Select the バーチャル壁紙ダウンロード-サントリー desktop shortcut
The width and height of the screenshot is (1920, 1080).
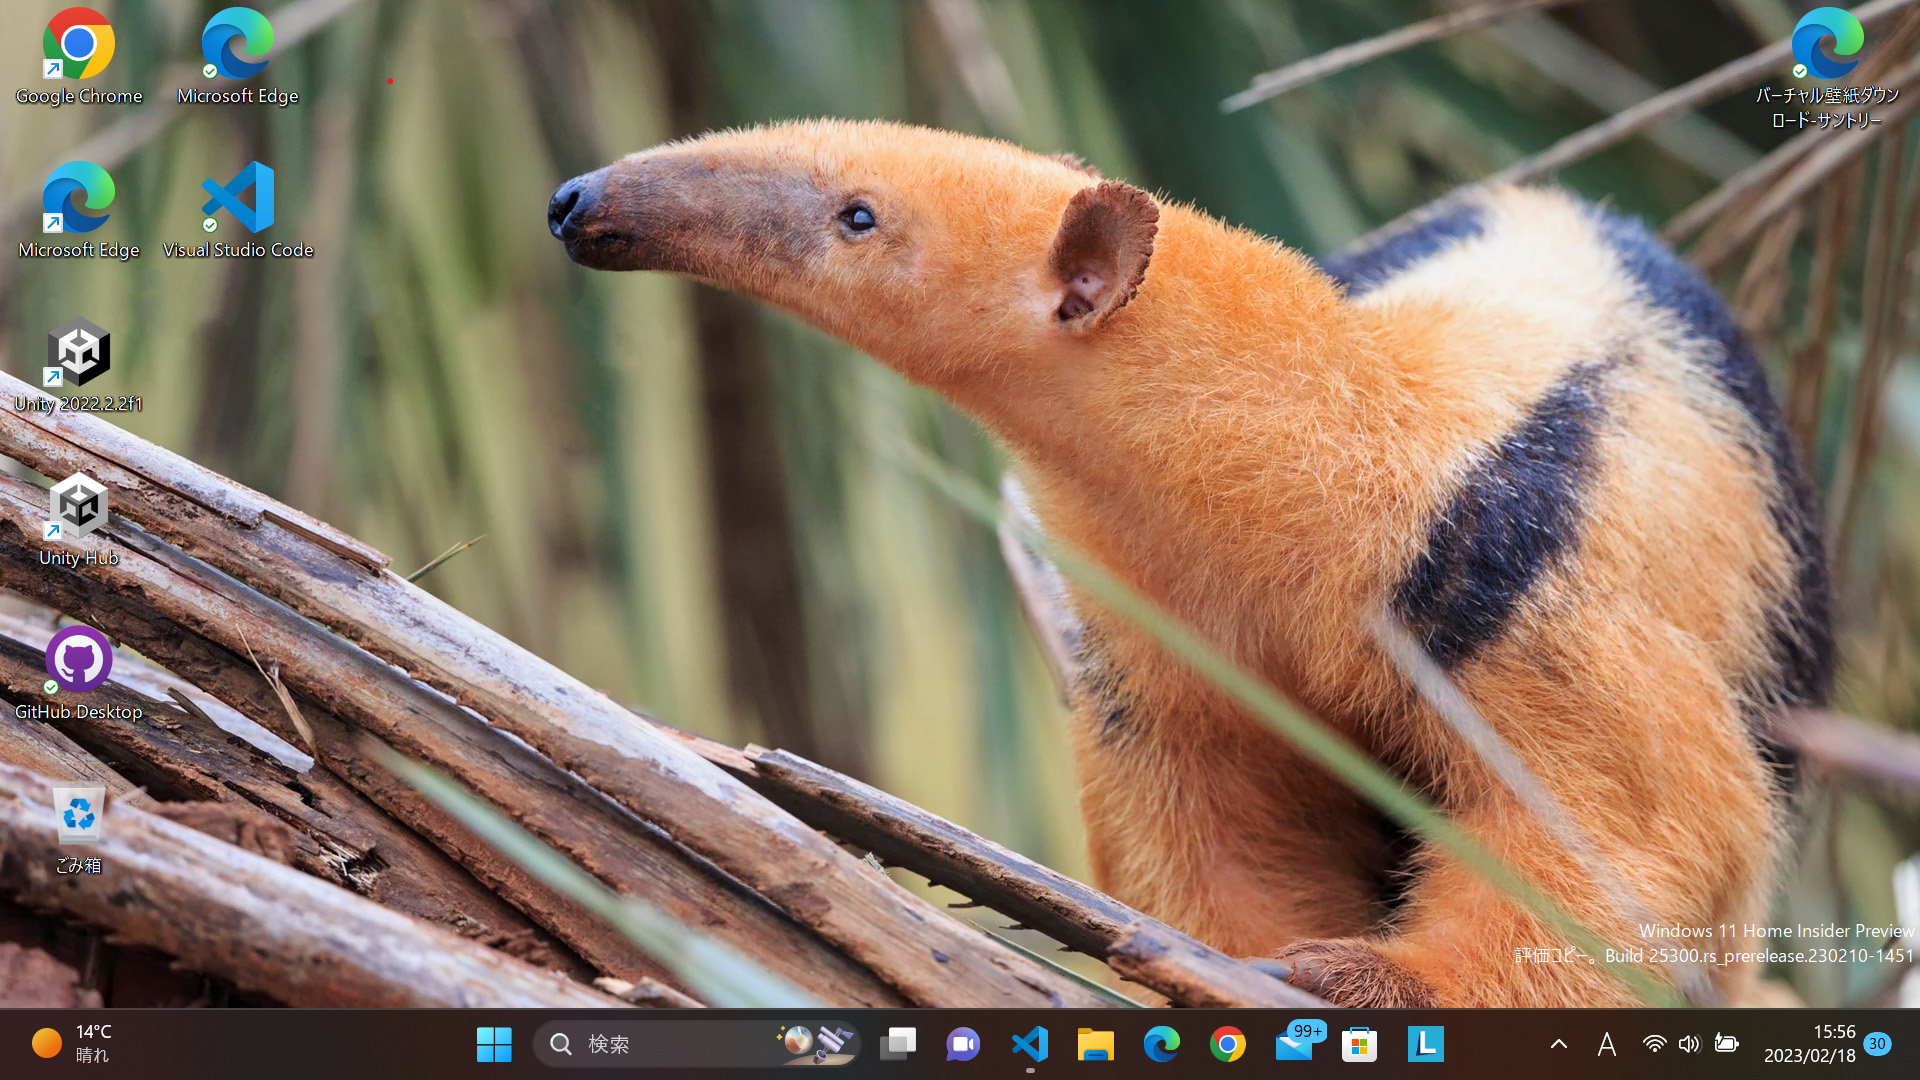(1827, 68)
